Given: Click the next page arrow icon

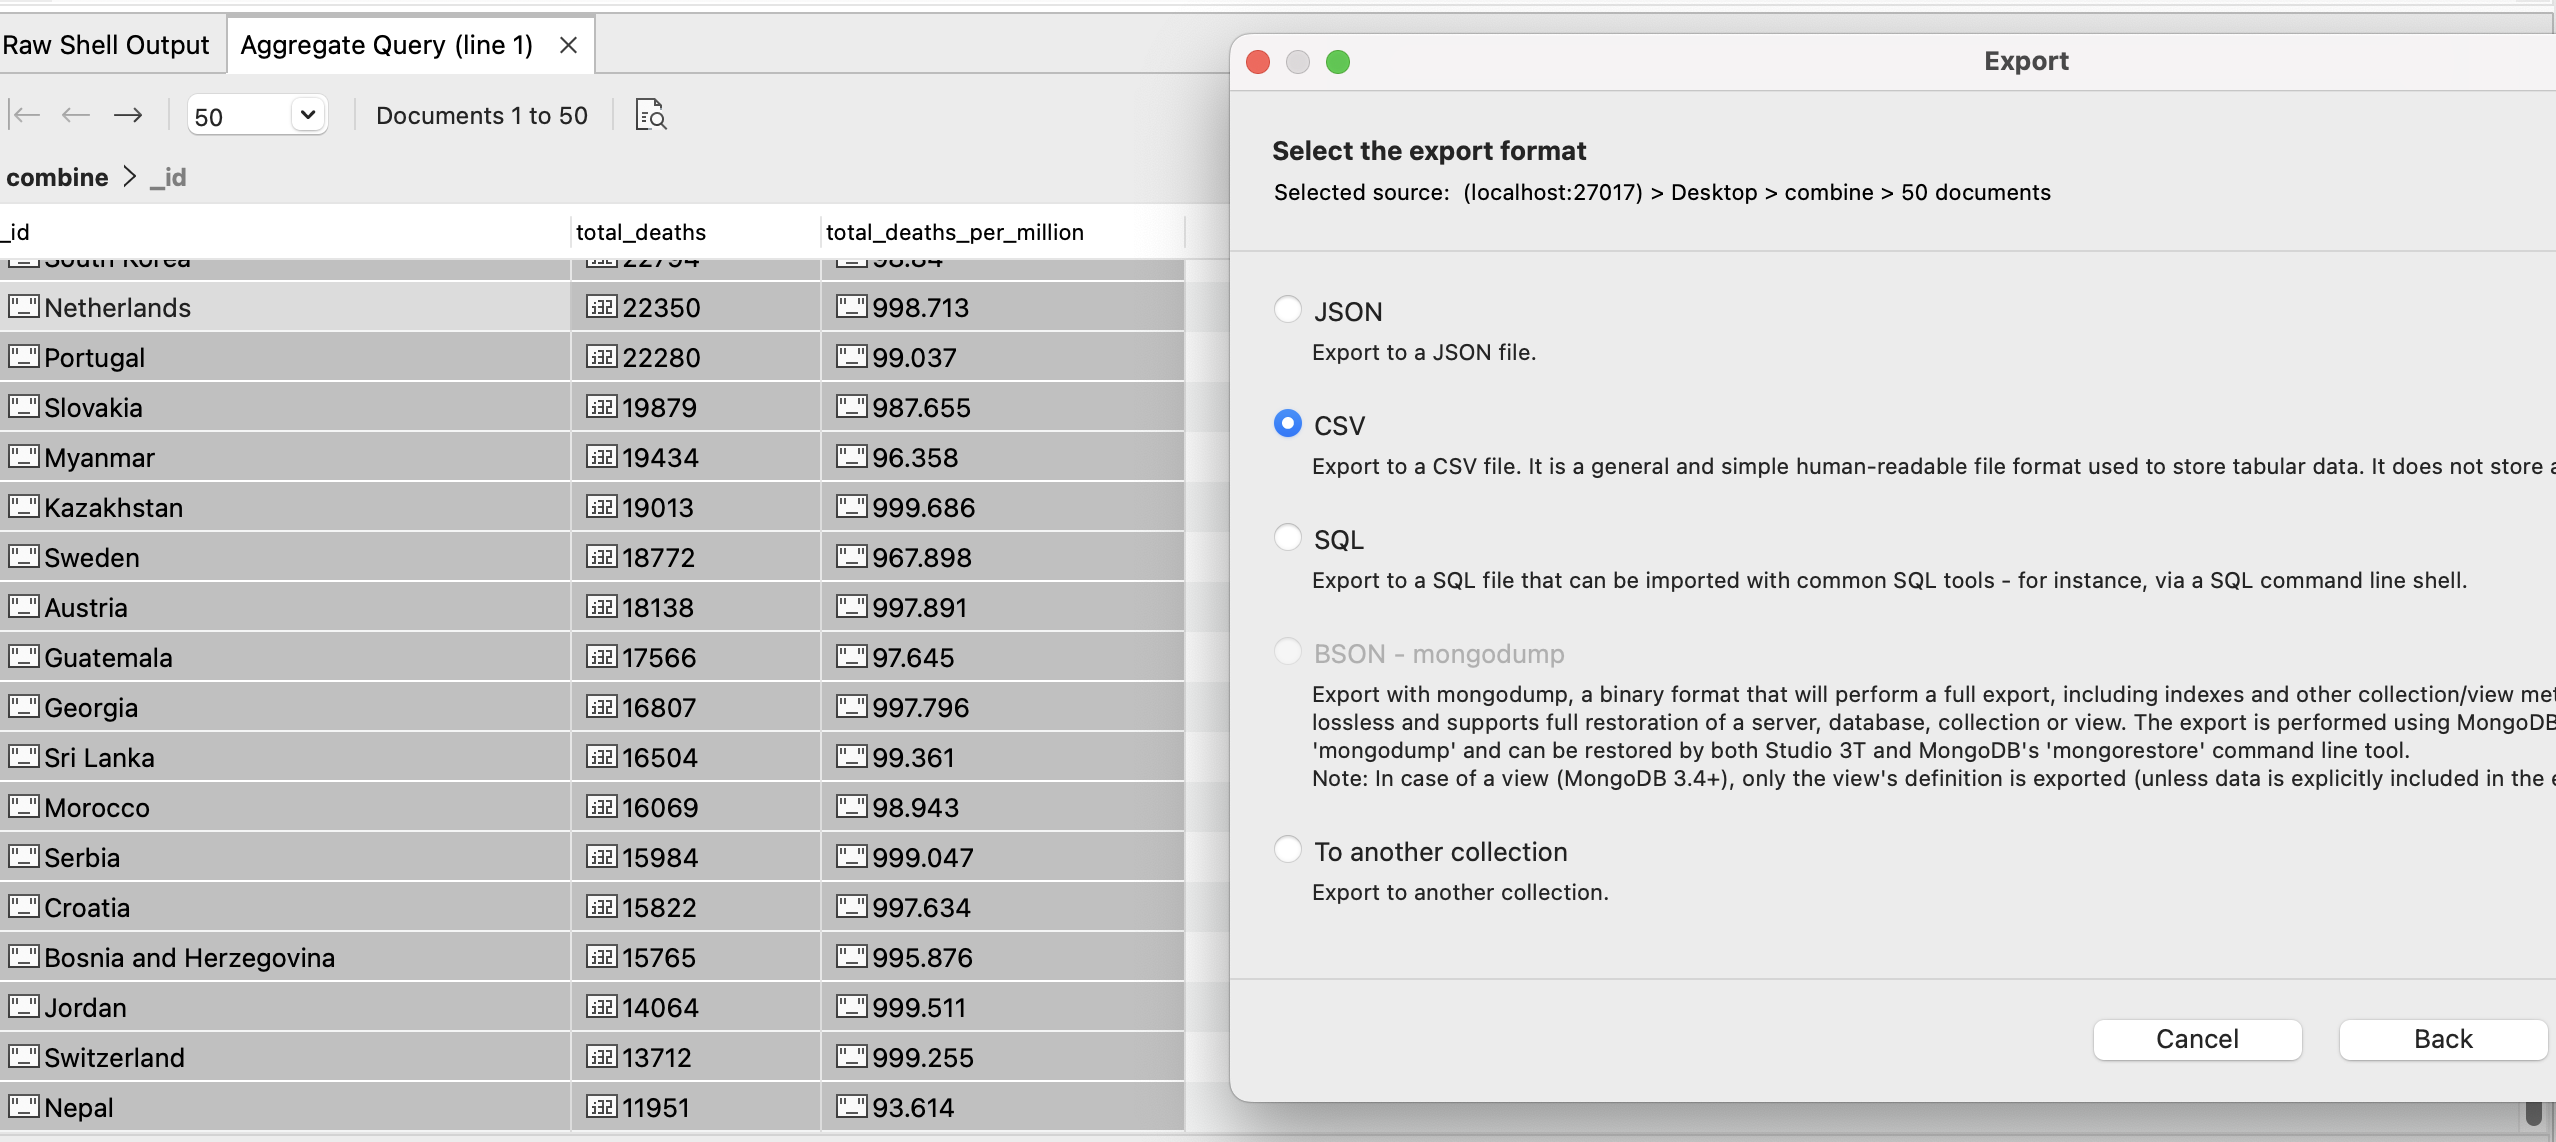Looking at the screenshot, I should [128, 115].
